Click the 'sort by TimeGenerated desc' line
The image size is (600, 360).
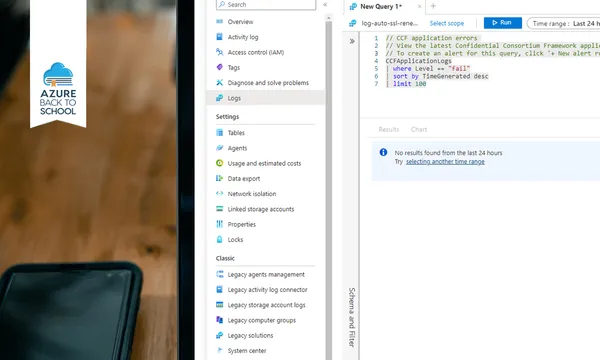tap(440, 76)
